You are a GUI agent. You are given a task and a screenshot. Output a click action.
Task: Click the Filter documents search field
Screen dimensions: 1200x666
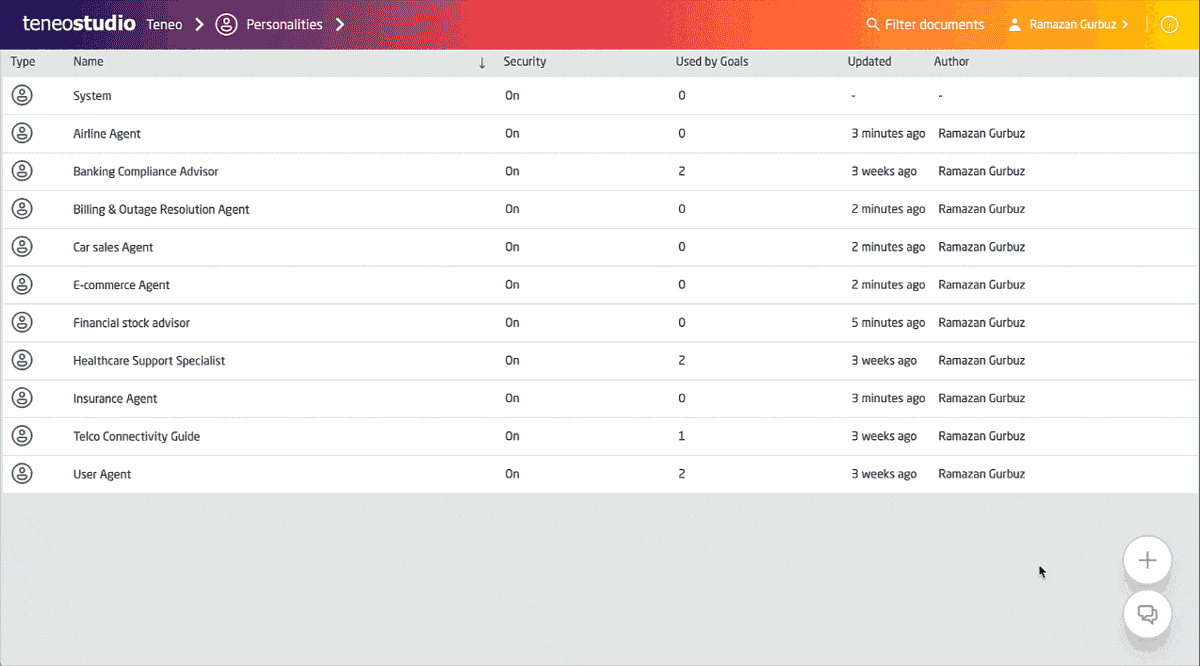click(x=925, y=25)
